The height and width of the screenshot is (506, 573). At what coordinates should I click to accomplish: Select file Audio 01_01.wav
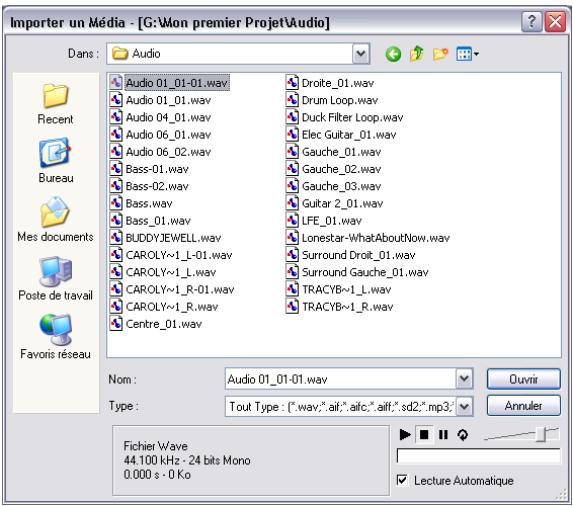pyautogui.click(x=160, y=100)
